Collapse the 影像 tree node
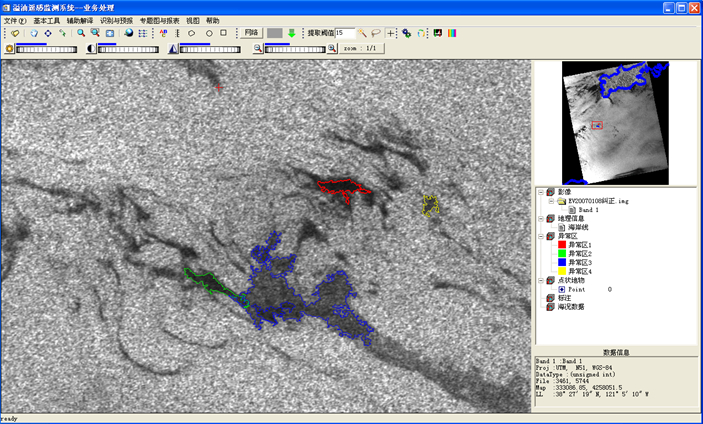Viewport: 703px width, 424px height. pos(540,190)
